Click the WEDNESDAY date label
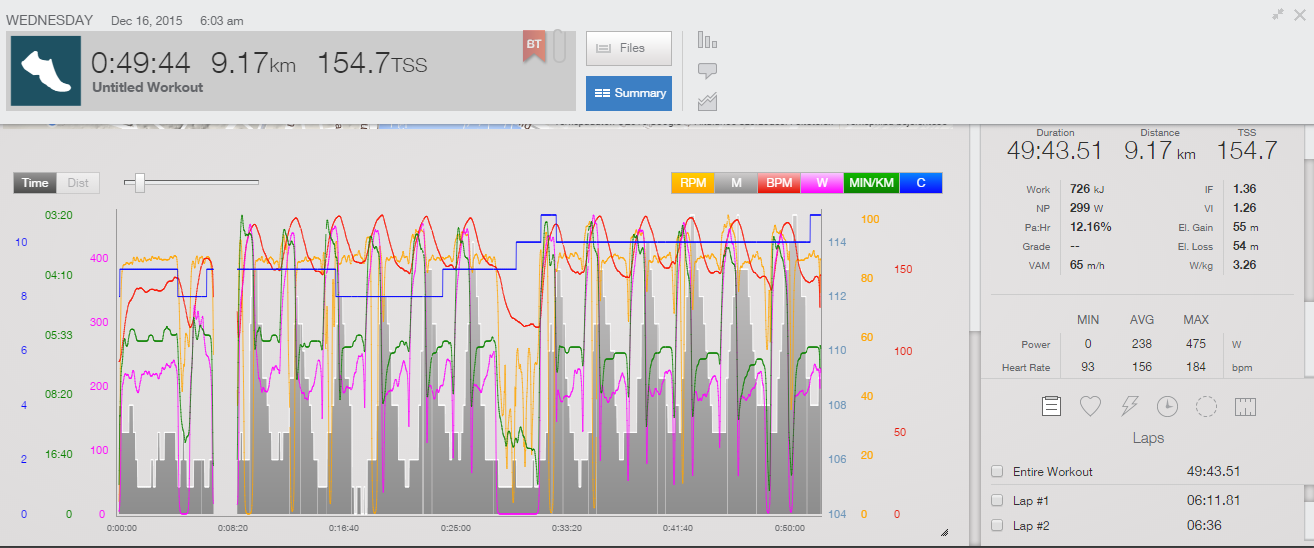This screenshot has height=548, width=1314. pos(50,20)
